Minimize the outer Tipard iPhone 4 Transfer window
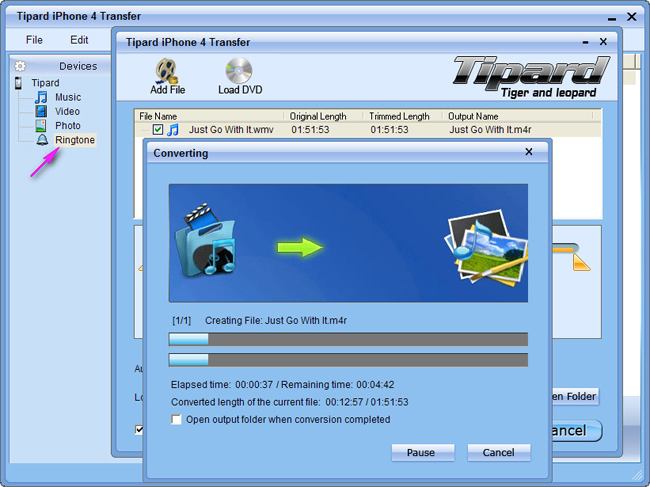Image resolution: width=650 pixels, height=487 pixels. (x=612, y=18)
